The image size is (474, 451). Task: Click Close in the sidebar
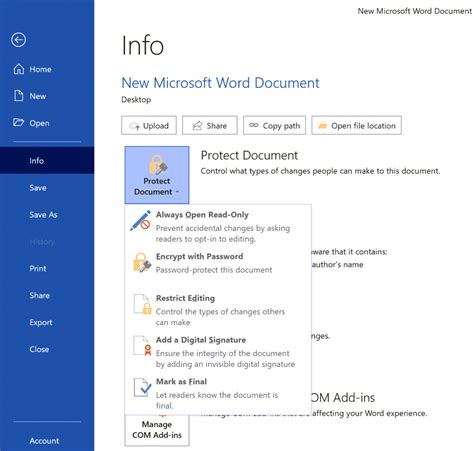point(47,349)
